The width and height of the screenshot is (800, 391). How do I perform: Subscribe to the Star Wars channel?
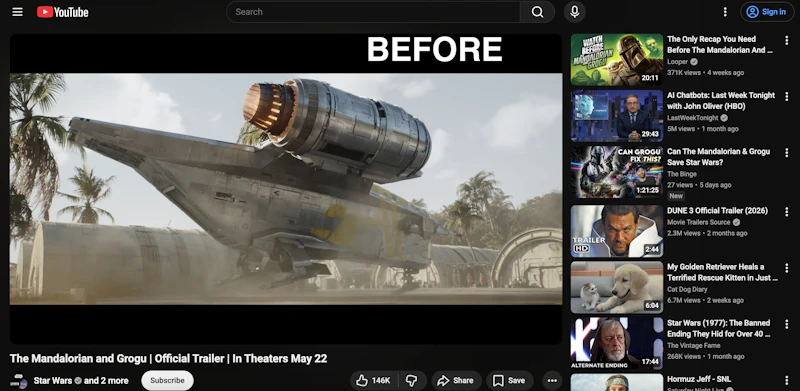(x=167, y=380)
